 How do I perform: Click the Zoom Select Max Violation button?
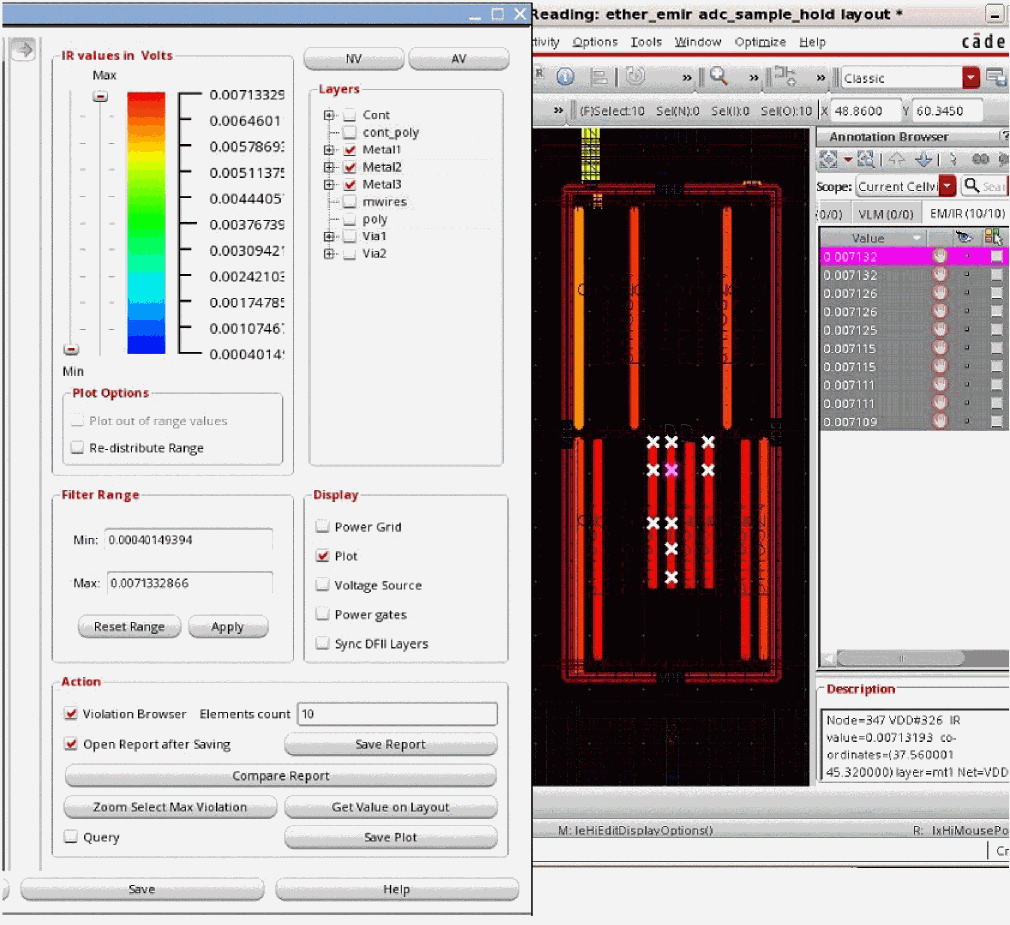tap(170, 807)
